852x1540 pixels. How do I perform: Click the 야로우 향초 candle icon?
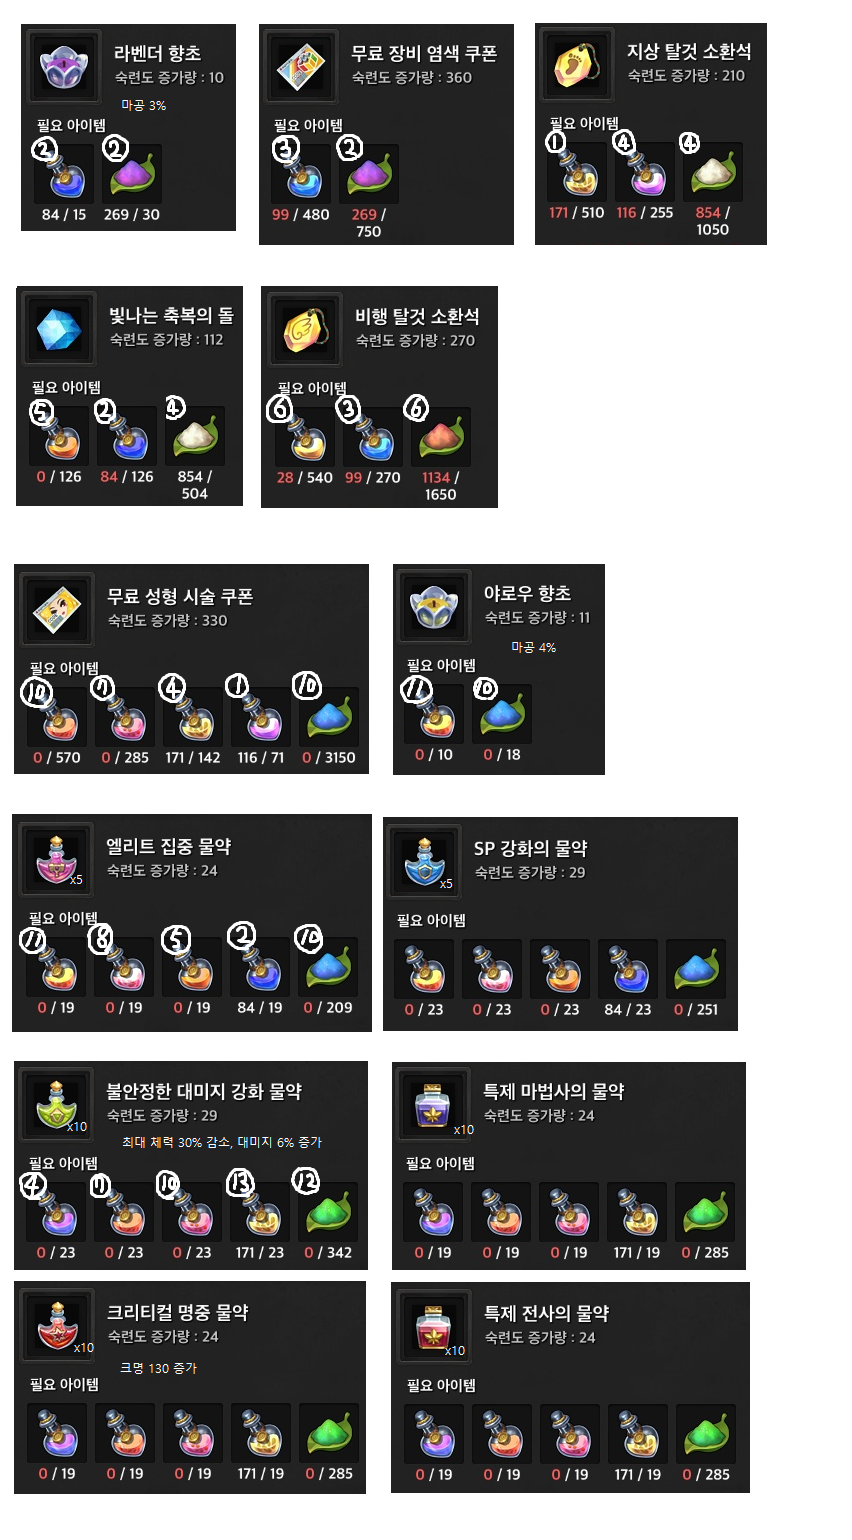click(x=436, y=606)
